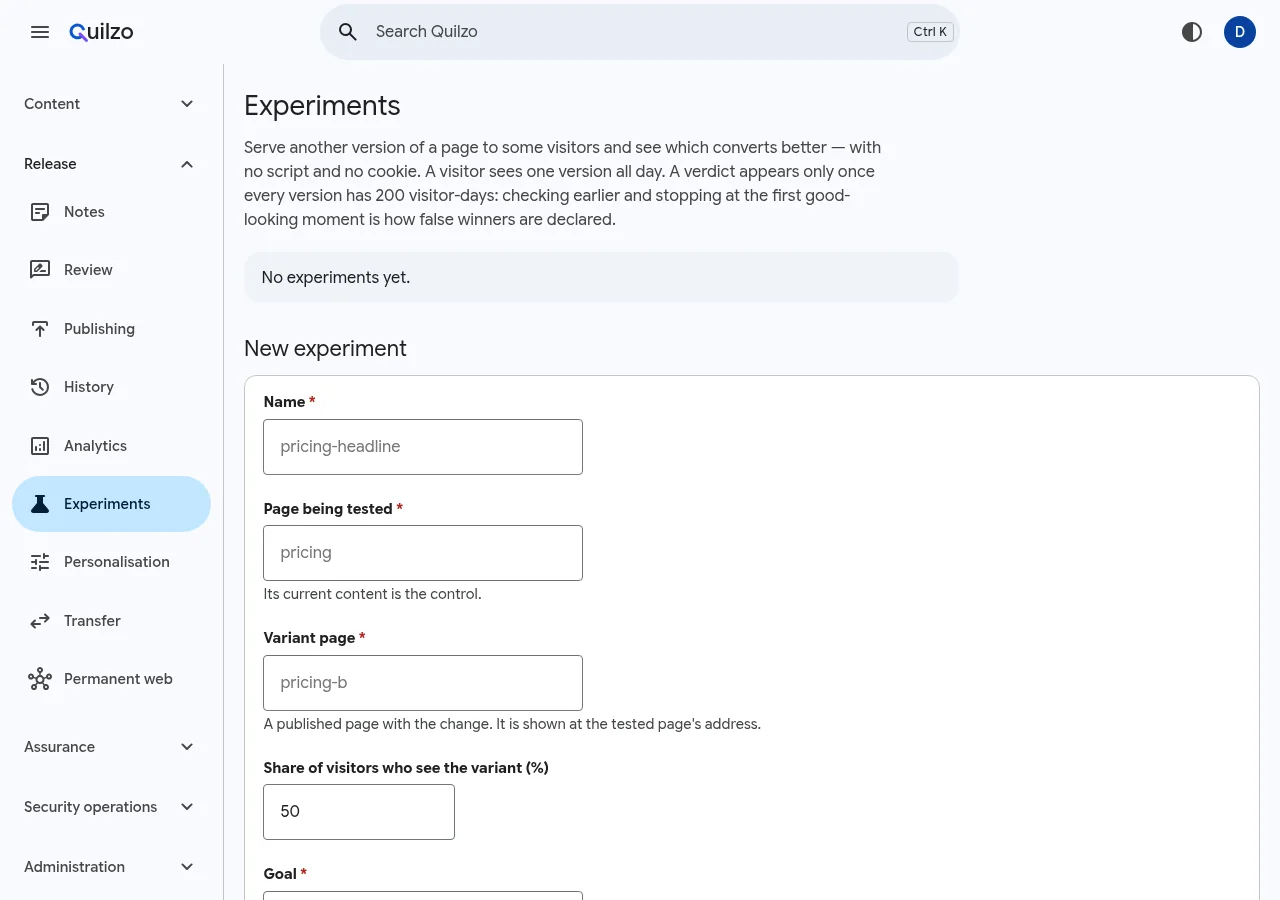Click the Variant page field
The height and width of the screenshot is (900, 1280).
[423, 683]
